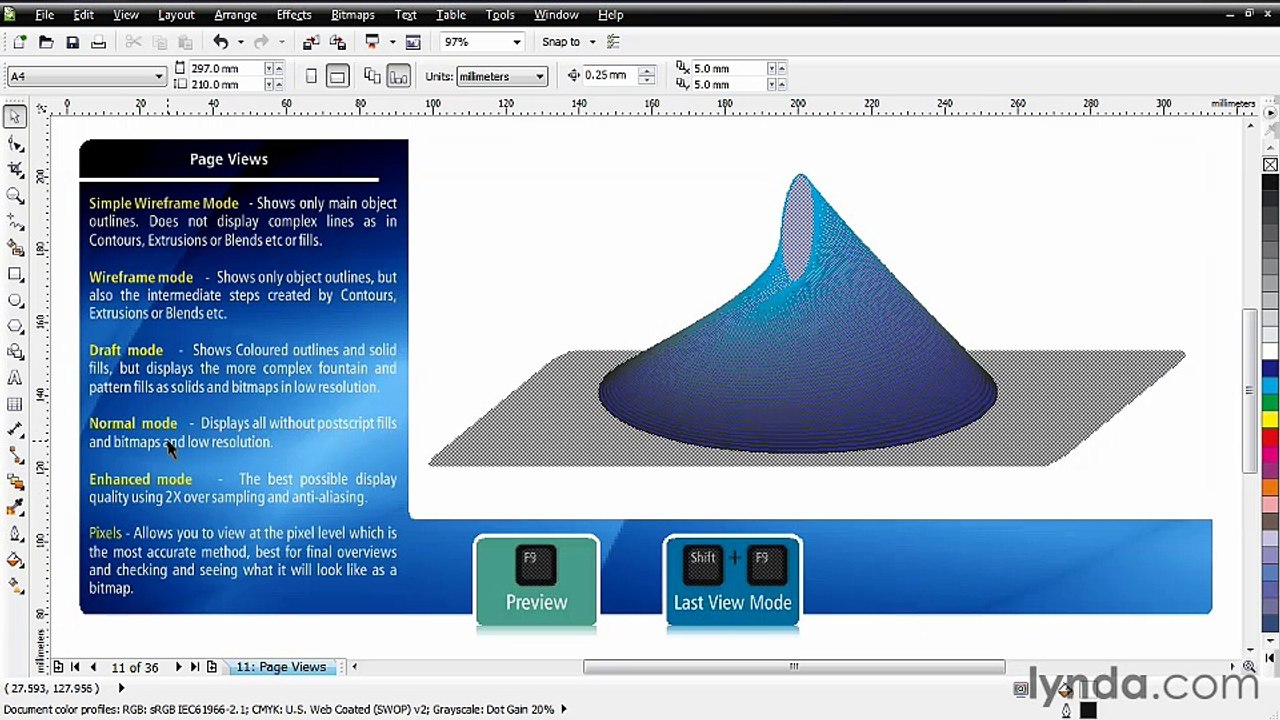1280x720 pixels.
Task: Select the Rectangle tool
Action: (x=15, y=273)
